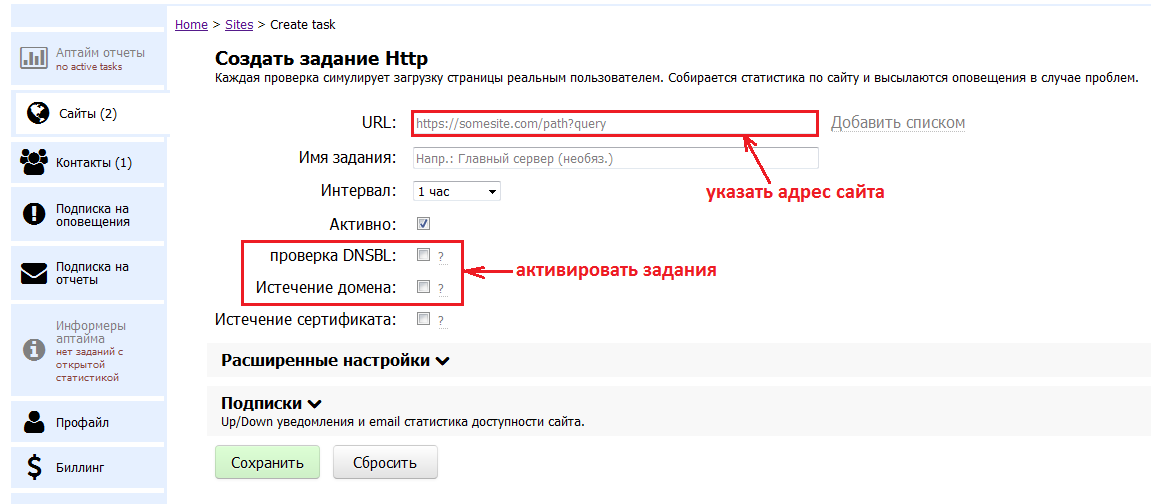This screenshot has height=504, width=1151.
Task: Follow the Sites breadcrumb link
Action: click(x=239, y=24)
